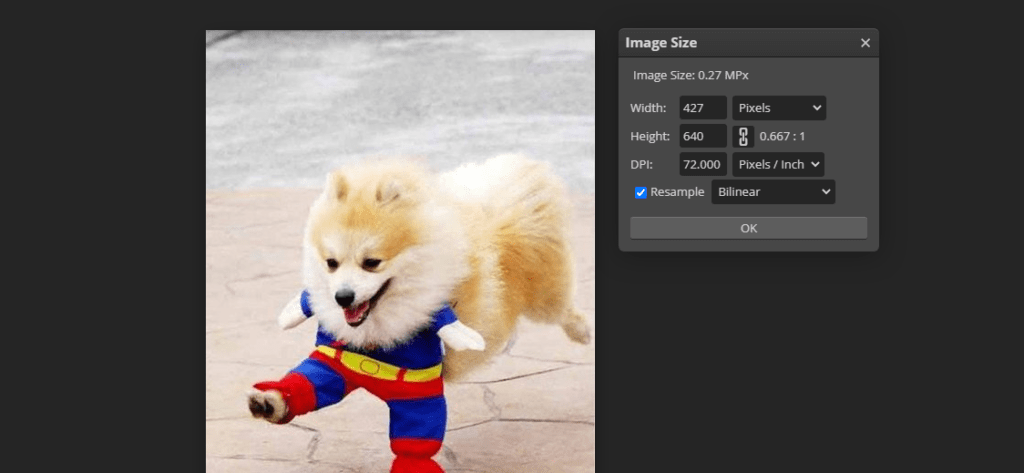The image size is (1024, 473).
Task: Click the dog photo on canvas
Action: tap(400, 252)
